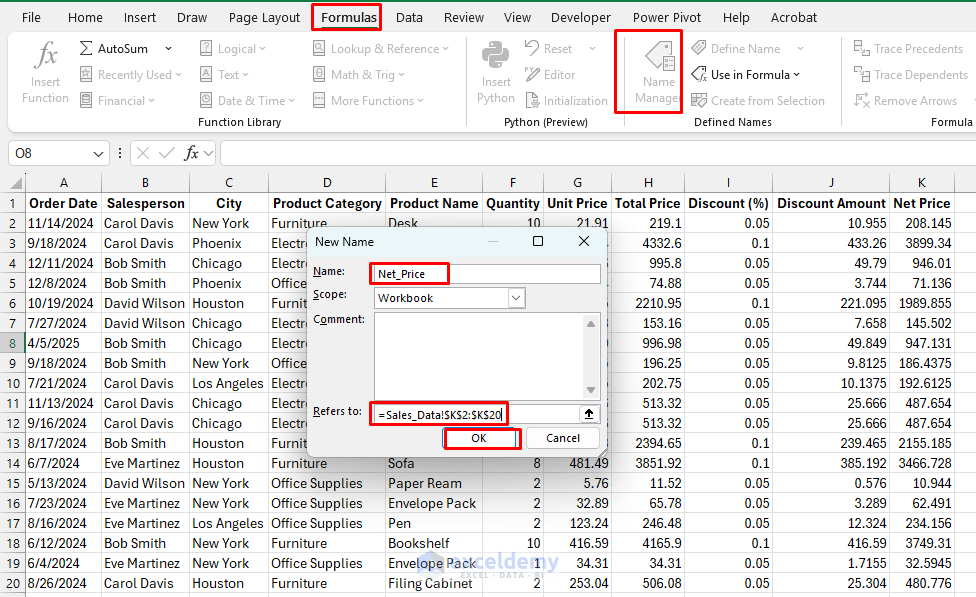Open the Date & Time functions menu
This screenshot has height=597, width=976.
247,101
